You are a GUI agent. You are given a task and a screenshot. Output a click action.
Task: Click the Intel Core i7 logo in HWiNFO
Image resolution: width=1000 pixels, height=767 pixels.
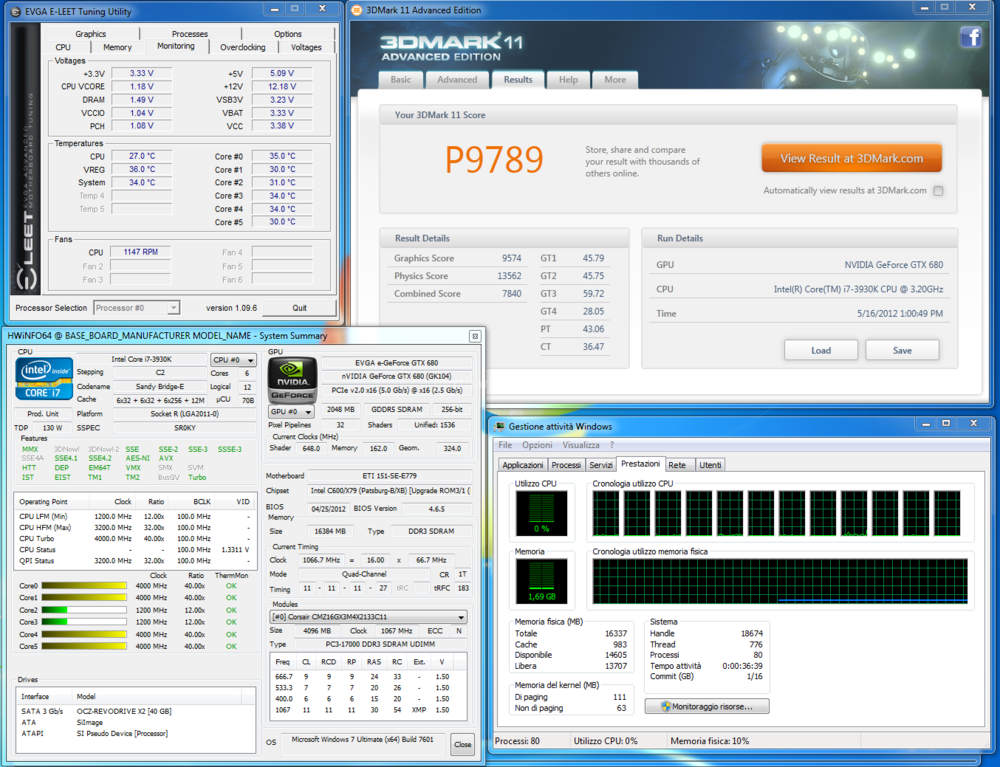pos(43,378)
